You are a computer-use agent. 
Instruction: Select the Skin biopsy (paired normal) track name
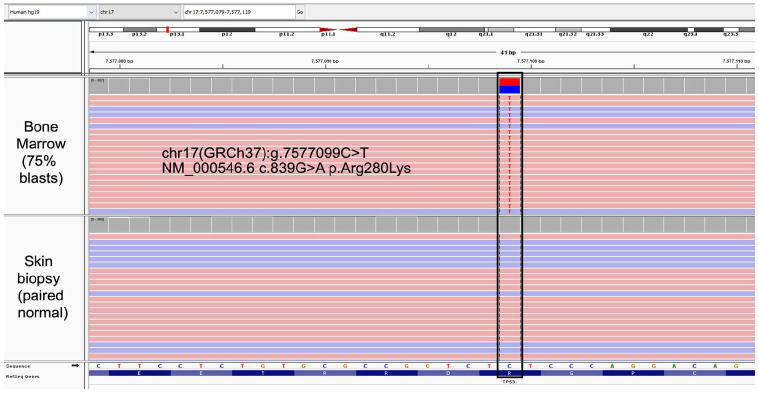coord(43,287)
